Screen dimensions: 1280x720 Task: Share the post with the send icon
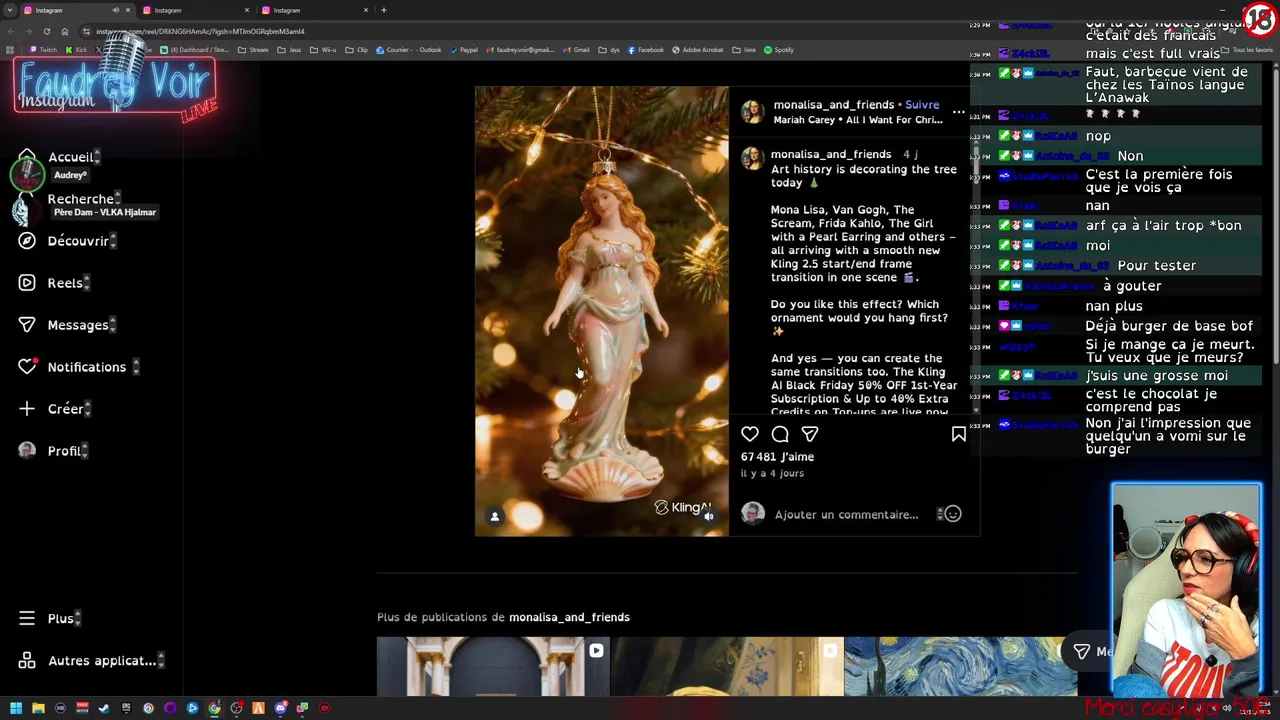tap(810, 434)
